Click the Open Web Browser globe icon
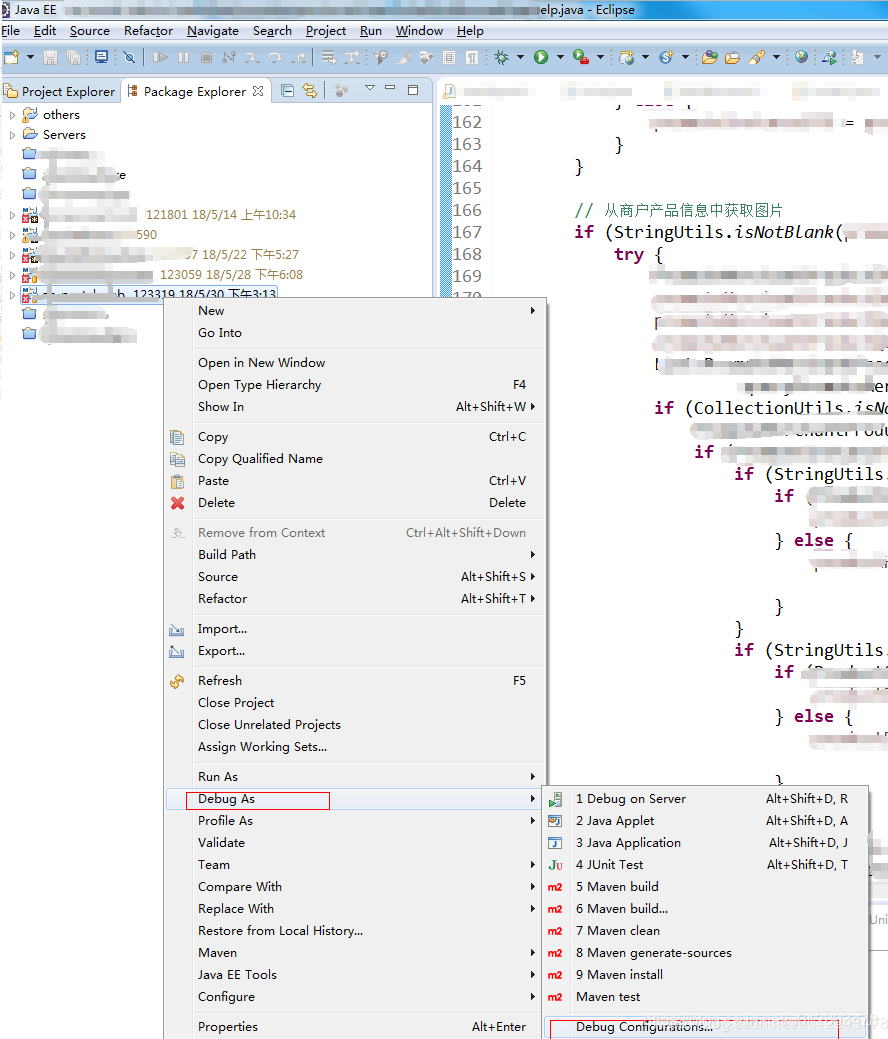888x1039 pixels. [x=801, y=57]
